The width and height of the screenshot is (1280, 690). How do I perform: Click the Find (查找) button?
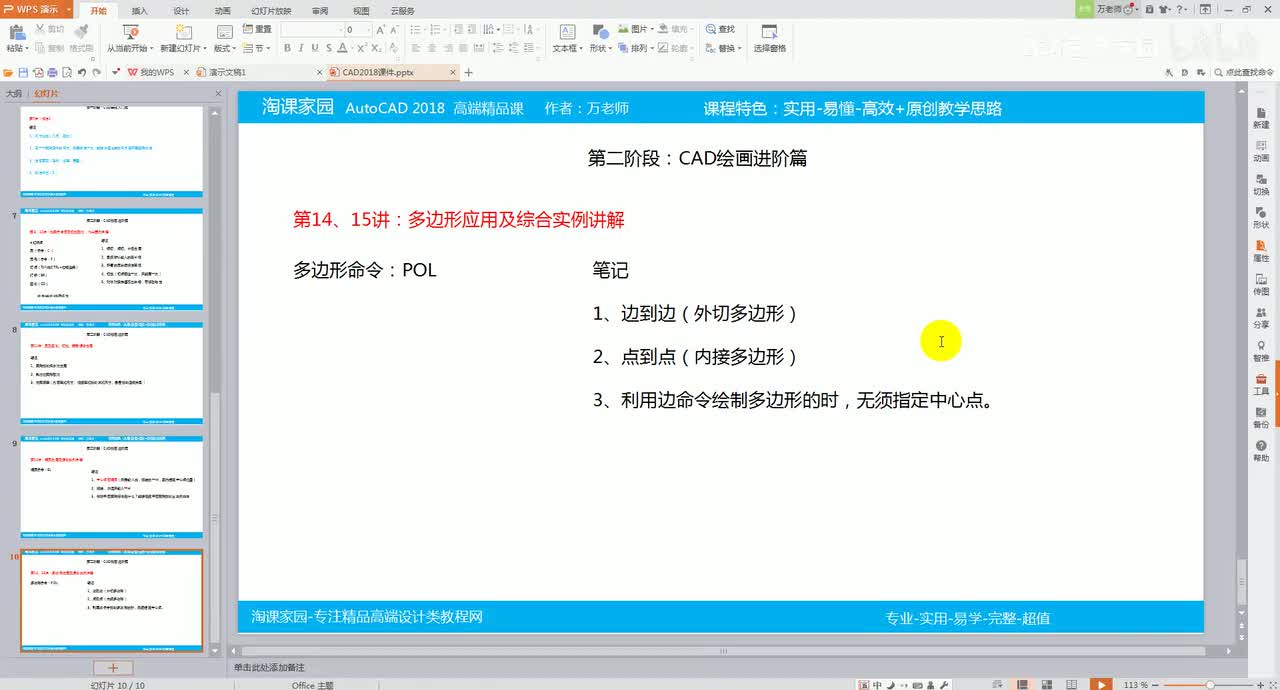pyautogui.click(x=720, y=30)
